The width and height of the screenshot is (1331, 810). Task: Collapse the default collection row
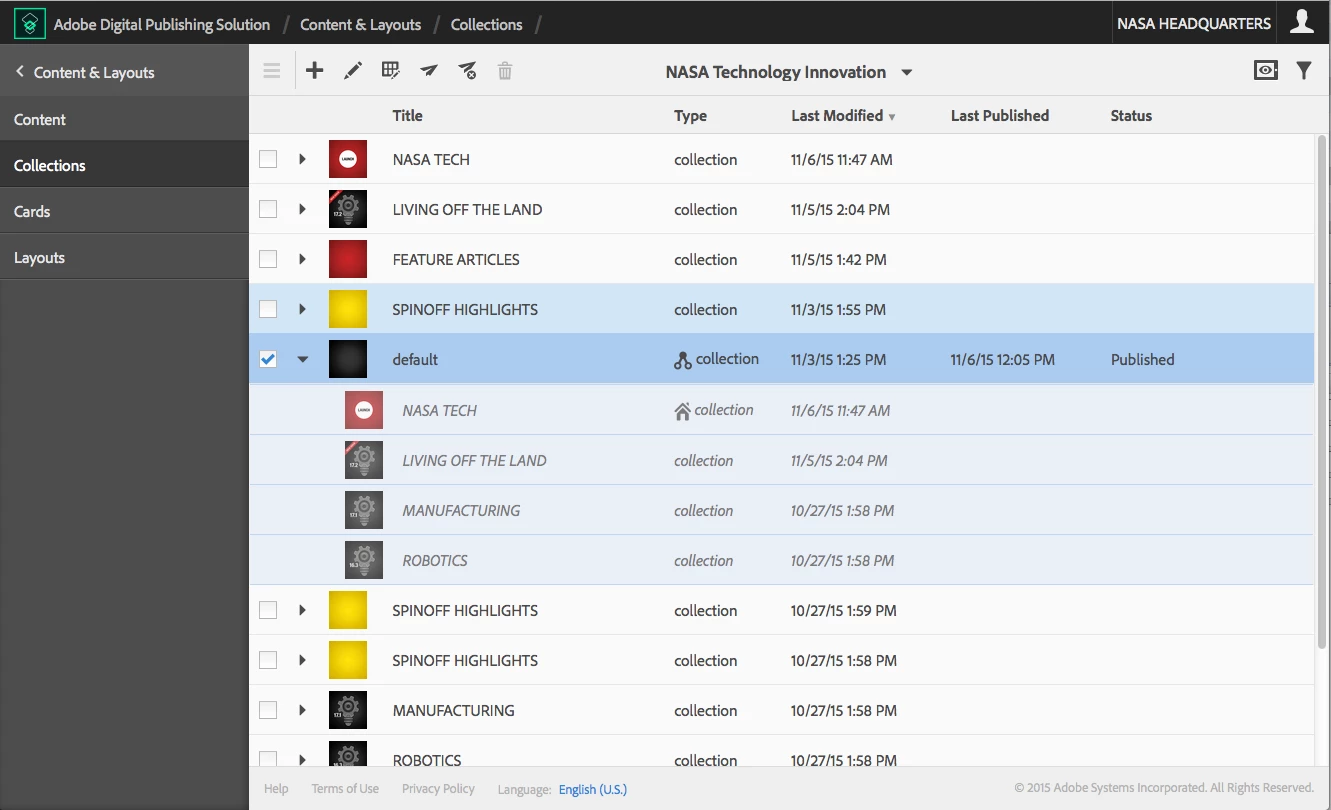tap(303, 360)
